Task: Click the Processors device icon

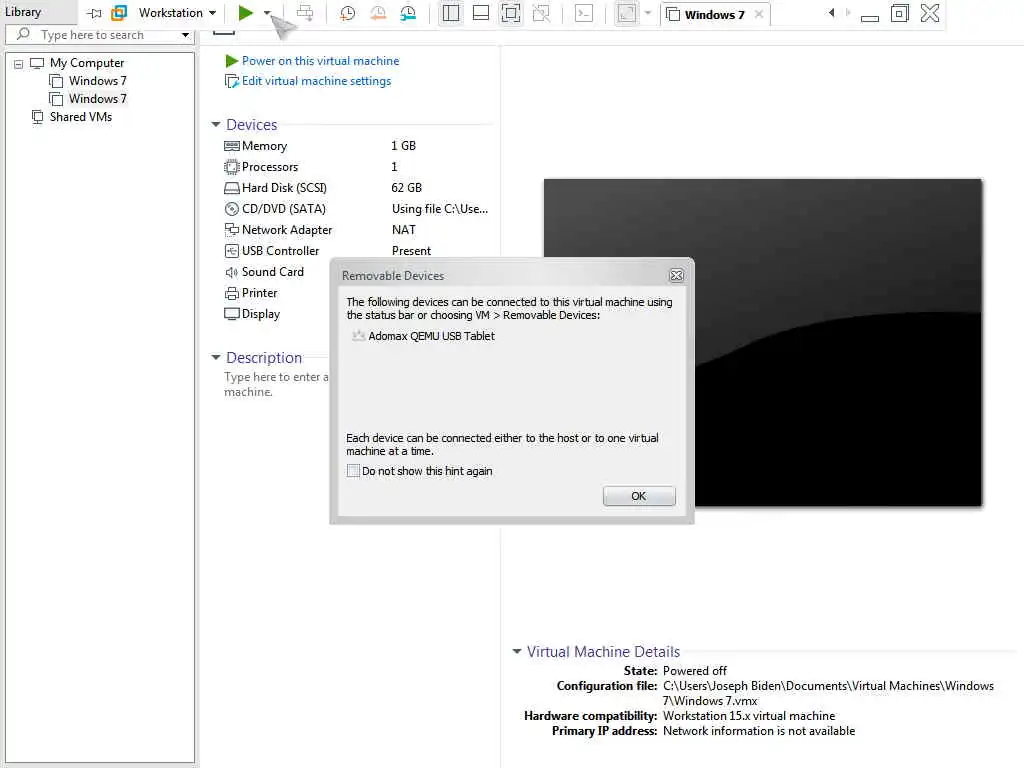Action: [x=231, y=167]
